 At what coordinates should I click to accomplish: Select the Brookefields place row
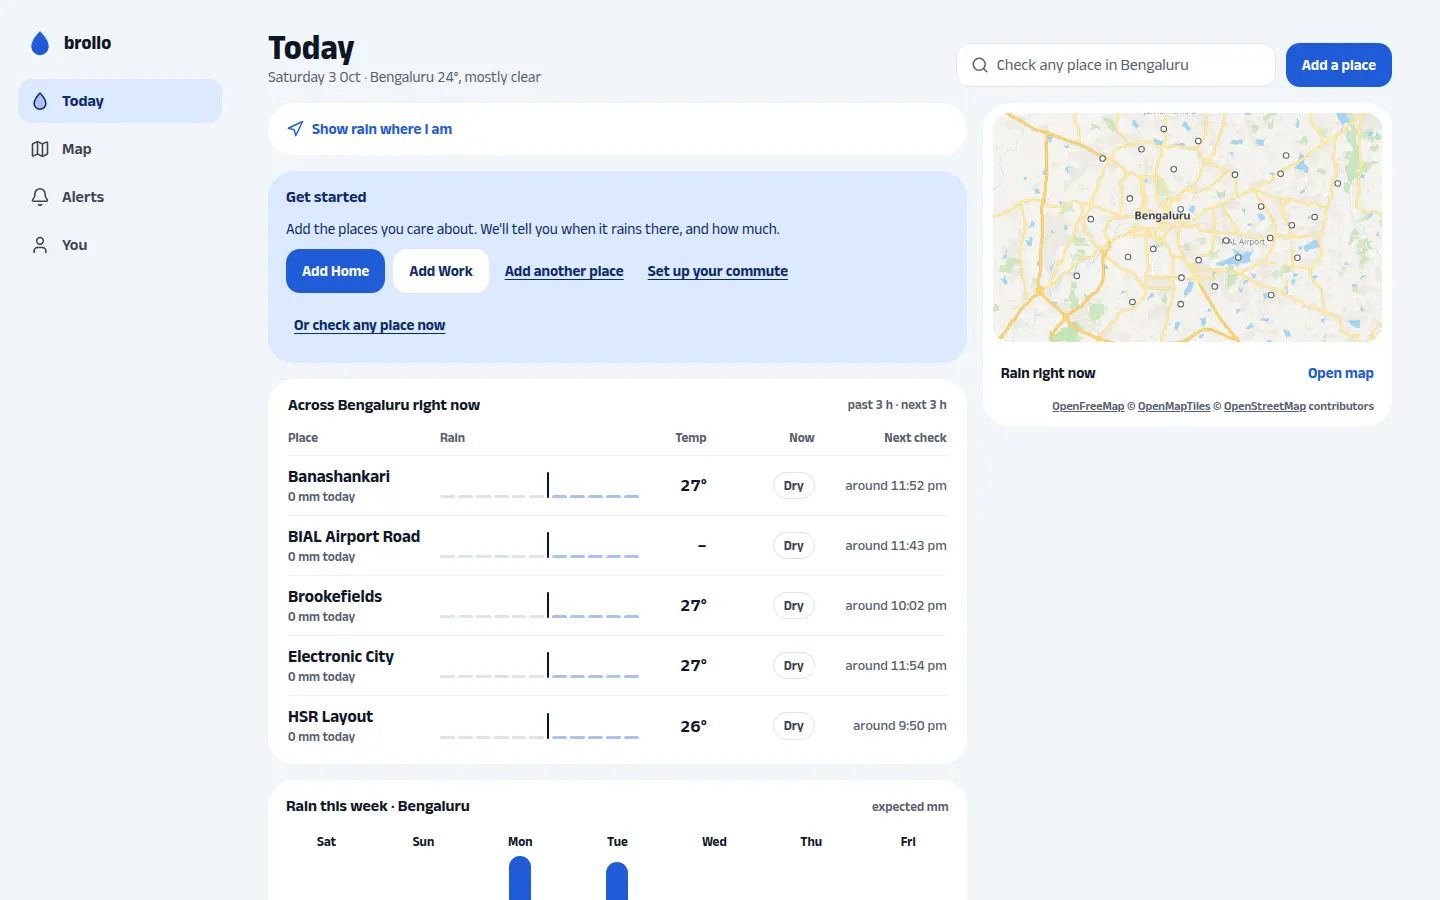click(x=617, y=606)
